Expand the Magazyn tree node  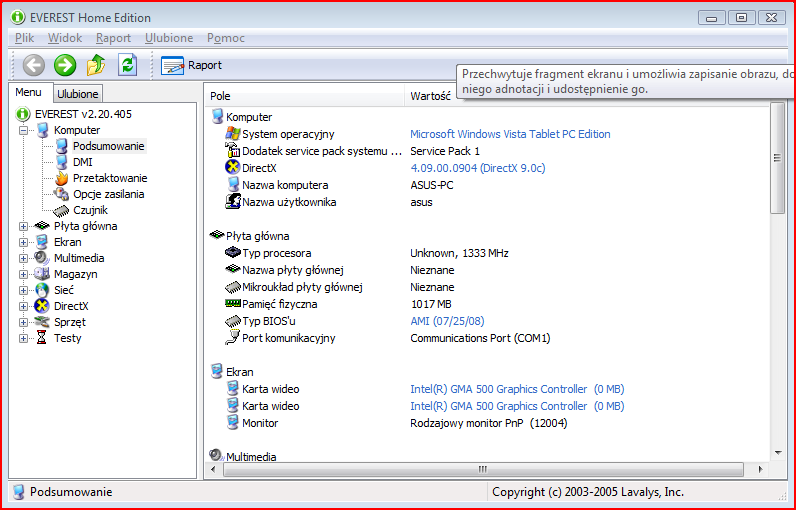click(23, 275)
